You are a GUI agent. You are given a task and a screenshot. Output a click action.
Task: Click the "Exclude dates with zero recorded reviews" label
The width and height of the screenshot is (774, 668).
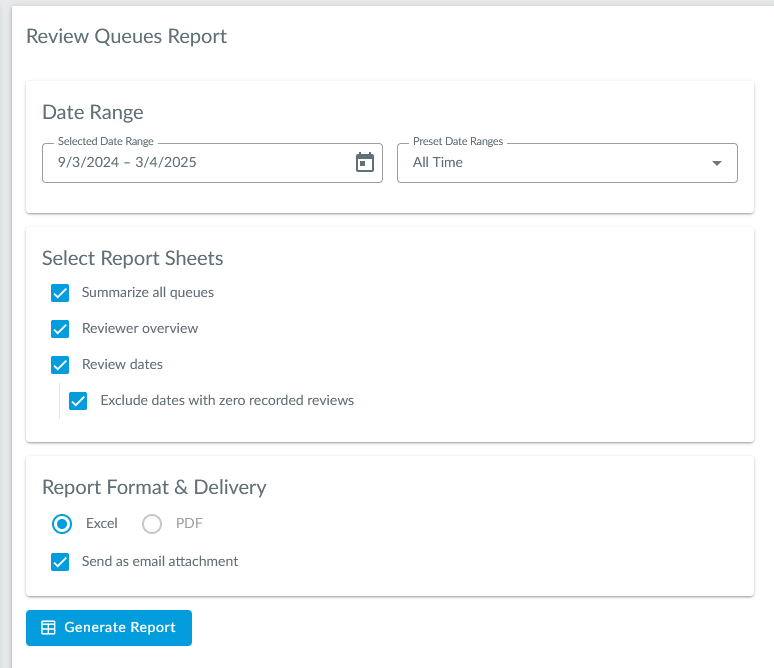point(227,401)
